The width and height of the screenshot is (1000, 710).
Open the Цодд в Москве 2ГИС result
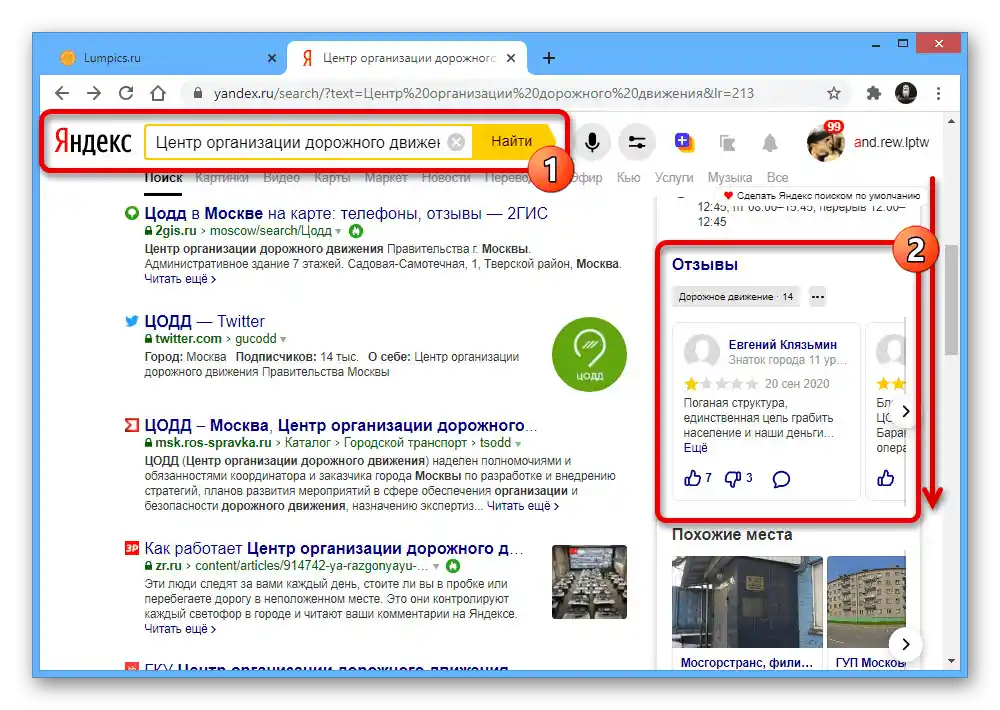point(346,214)
